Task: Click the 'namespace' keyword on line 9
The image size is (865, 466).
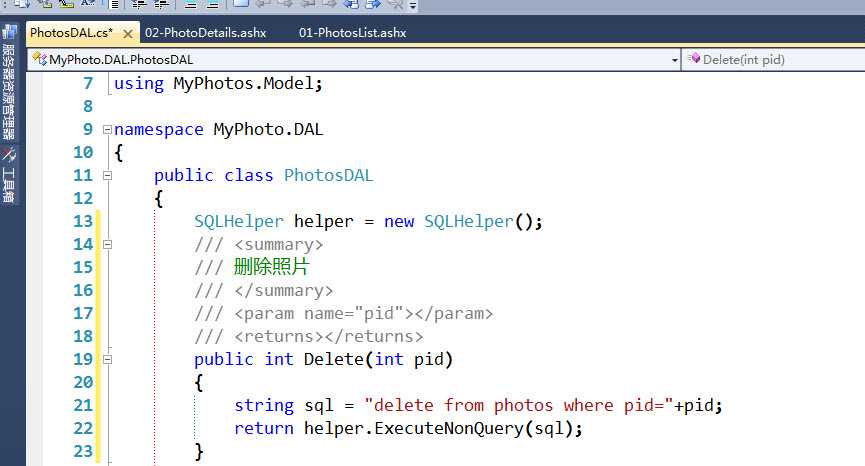Action: pos(158,130)
